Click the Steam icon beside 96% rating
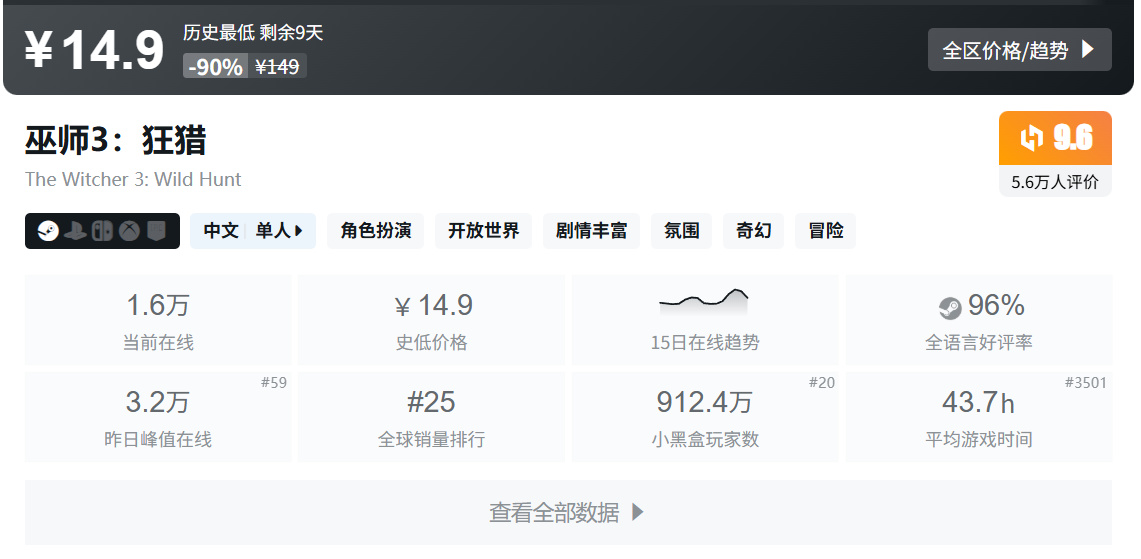1141x559 pixels. 950,309
